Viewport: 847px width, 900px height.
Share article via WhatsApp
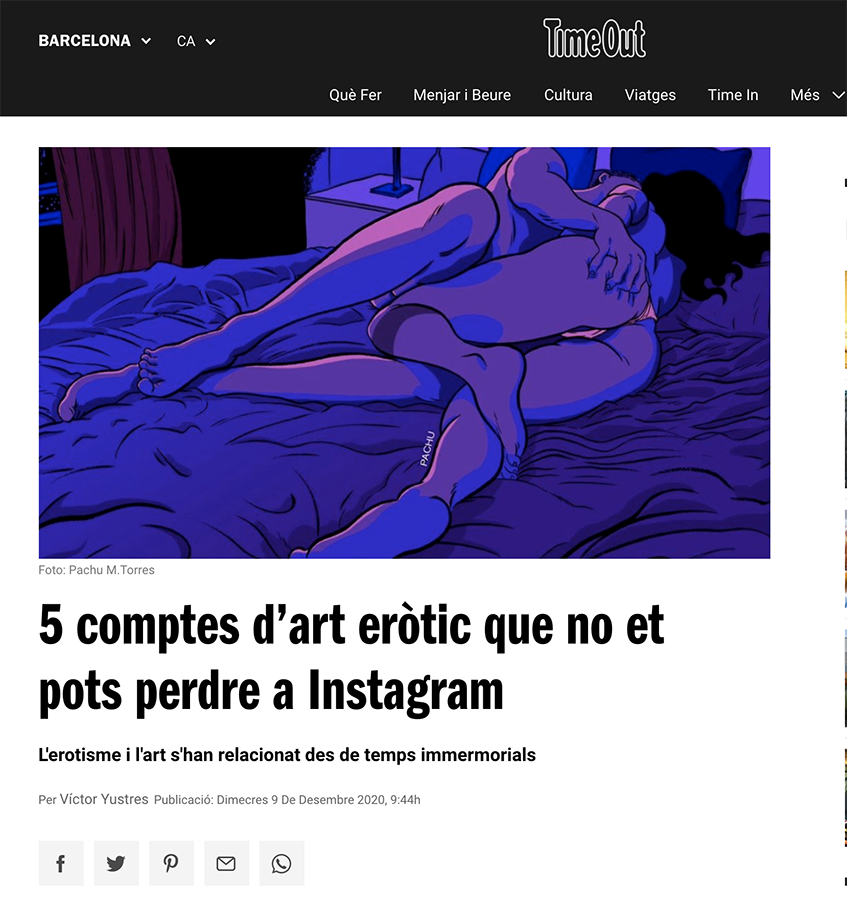(281, 863)
